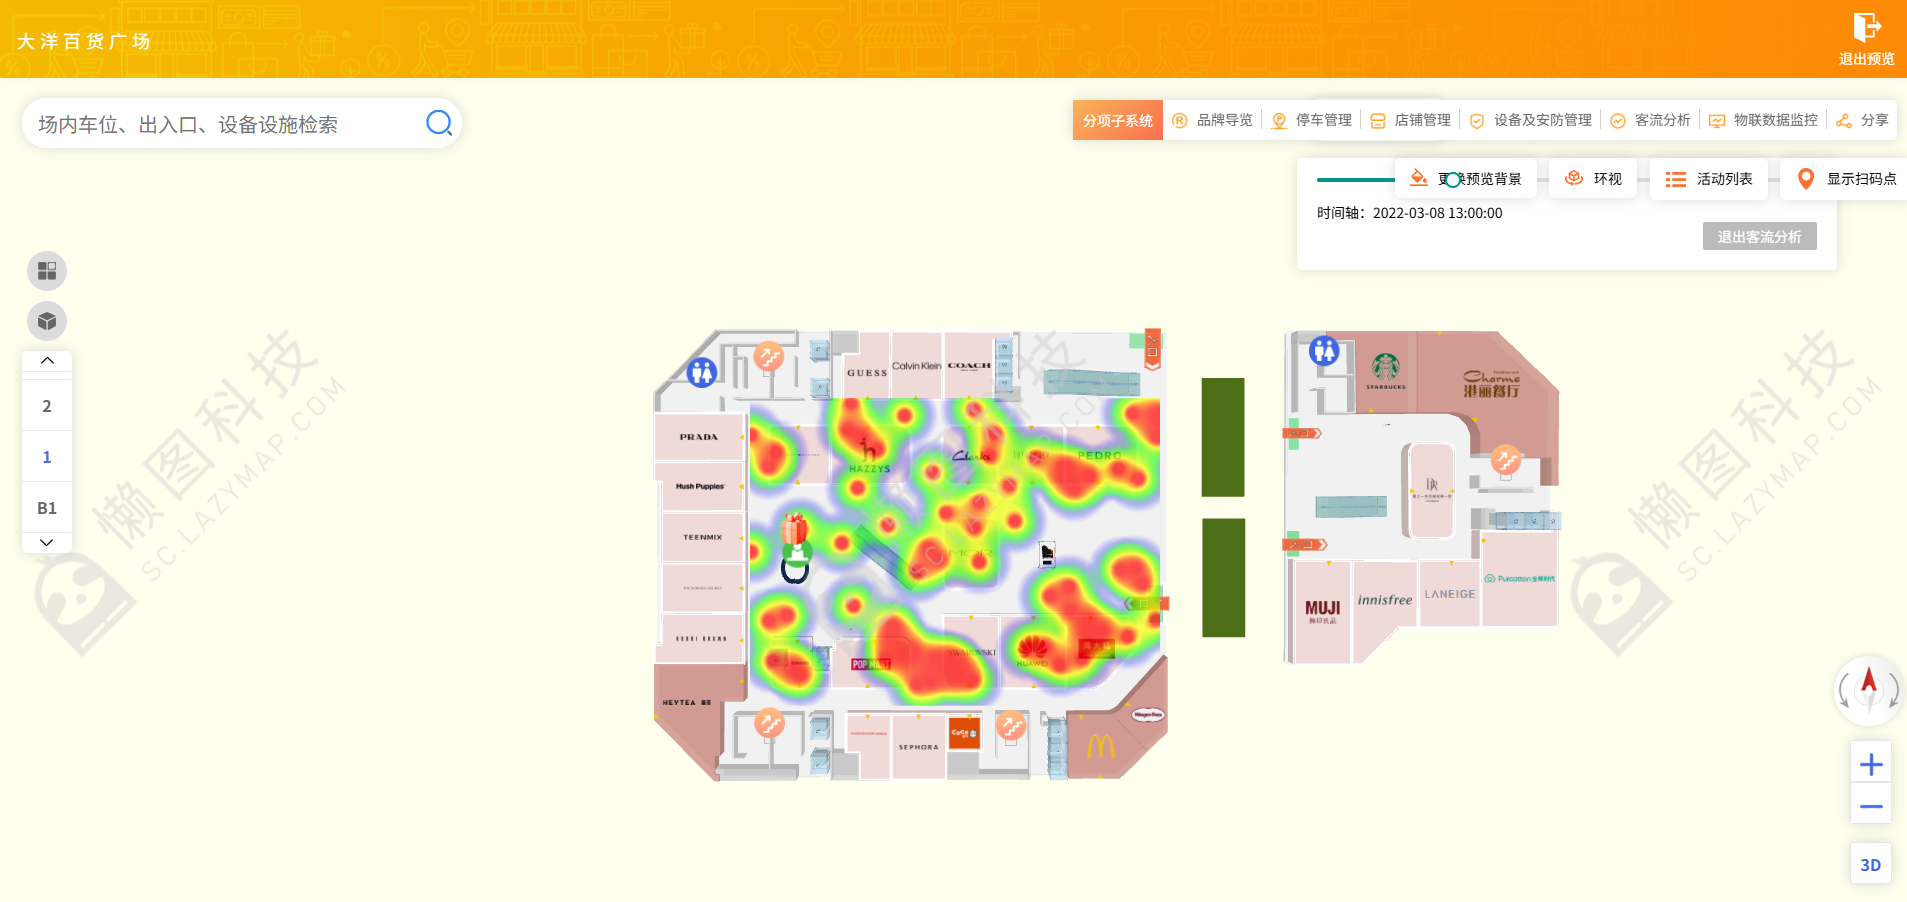Click the floor list down chevron
Viewport: 1907px width, 902px height.
pyautogui.click(x=47, y=543)
